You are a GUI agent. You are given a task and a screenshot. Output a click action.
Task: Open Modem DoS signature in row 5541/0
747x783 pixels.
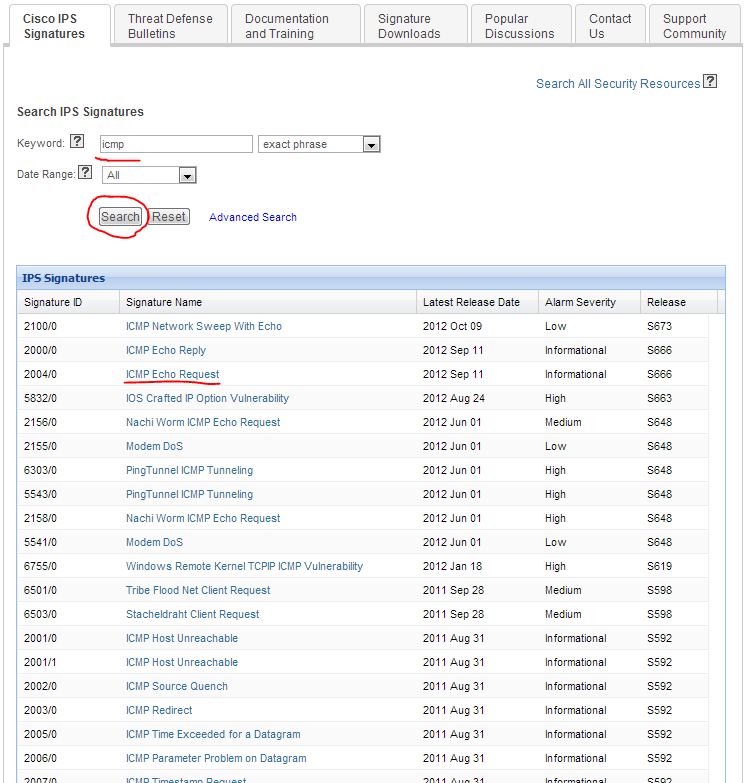(x=154, y=542)
